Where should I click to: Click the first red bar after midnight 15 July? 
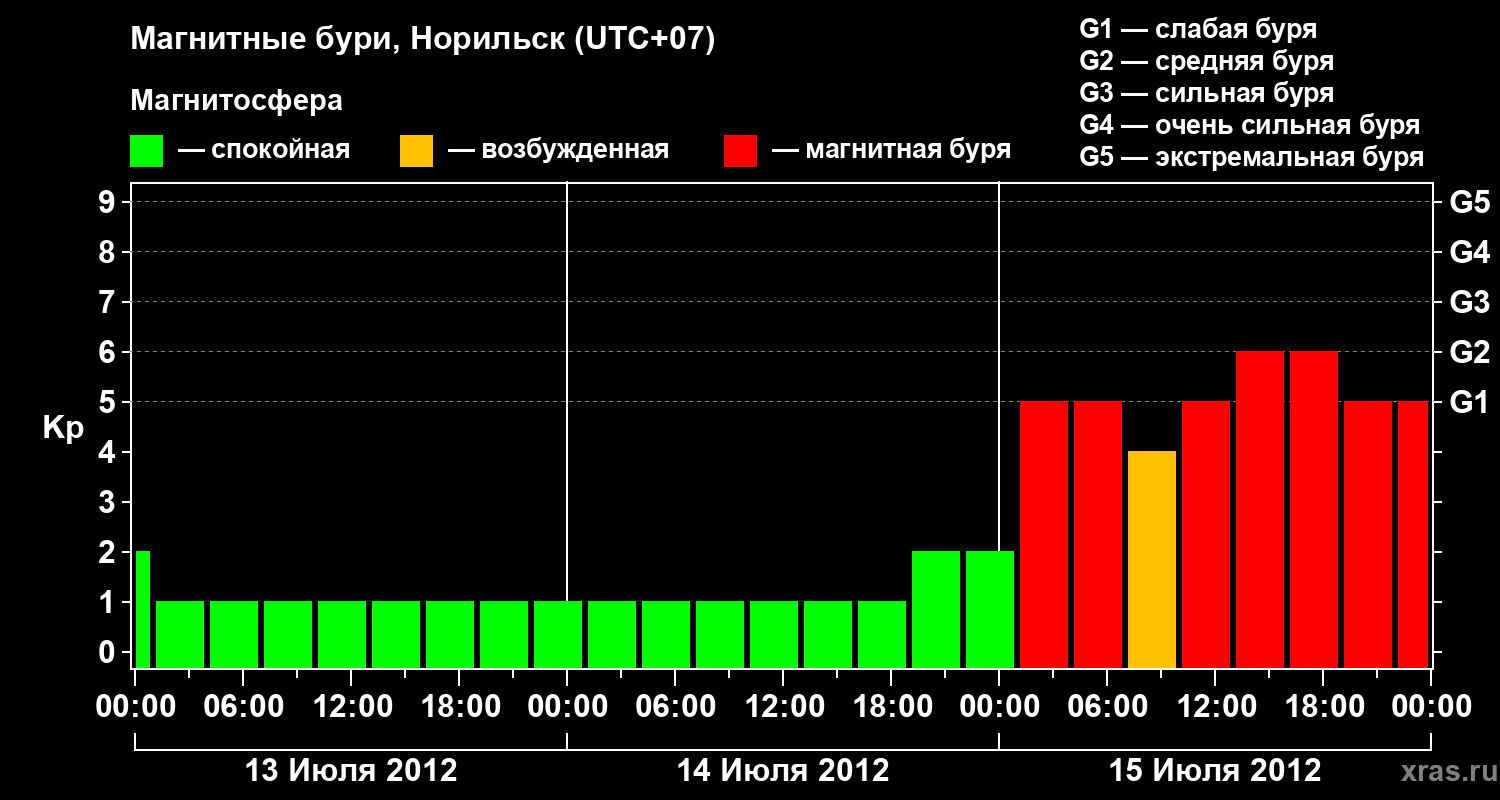[x=1044, y=534]
